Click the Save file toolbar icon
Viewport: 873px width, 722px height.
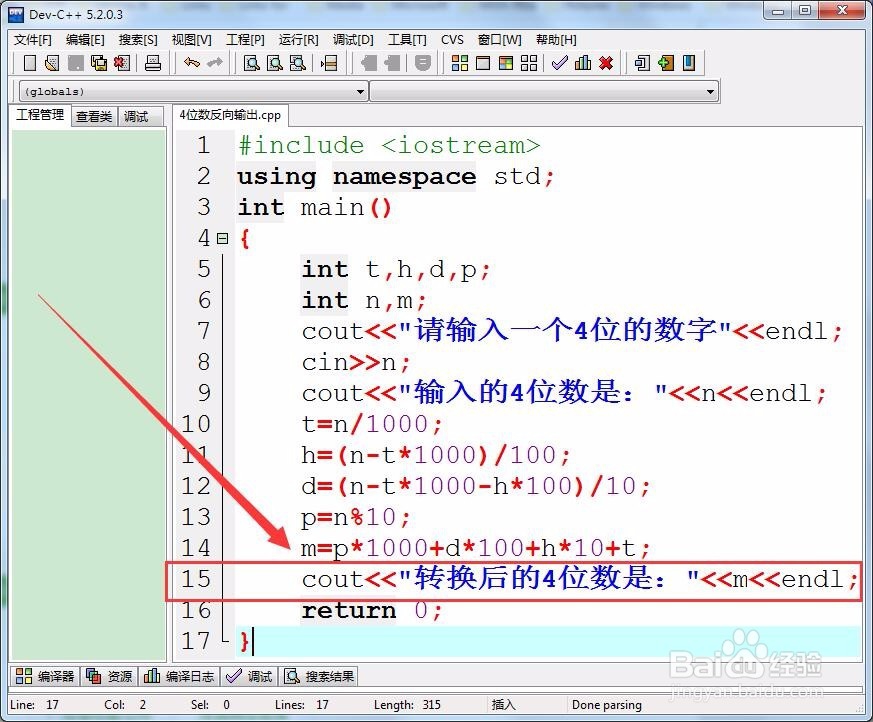pyautogui.click(x=75, y=63)
